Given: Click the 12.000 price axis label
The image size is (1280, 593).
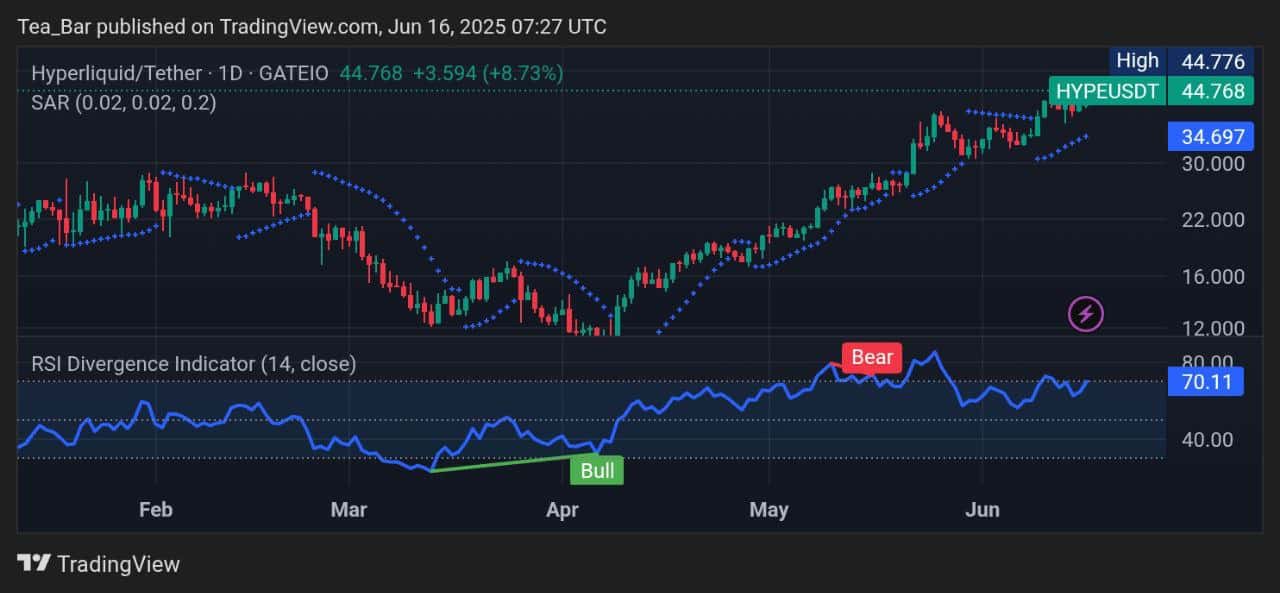Looking at the screenshot, I should [x=1213, y=329].
